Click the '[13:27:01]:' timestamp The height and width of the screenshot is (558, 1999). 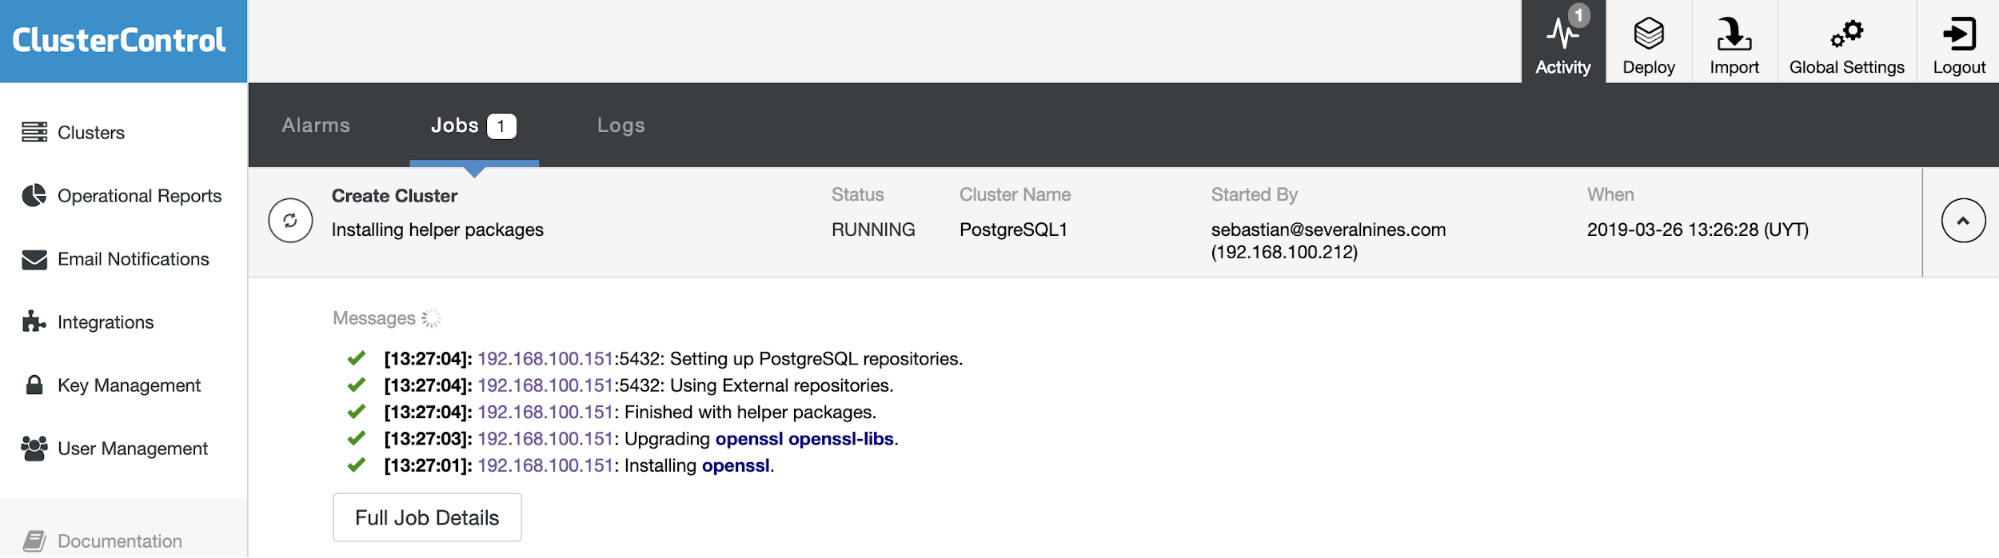point(428,465)
